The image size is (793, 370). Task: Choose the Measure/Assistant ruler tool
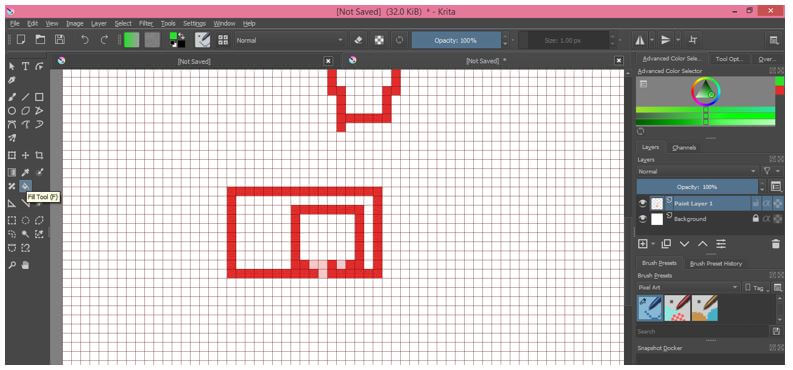click(12, 203)
